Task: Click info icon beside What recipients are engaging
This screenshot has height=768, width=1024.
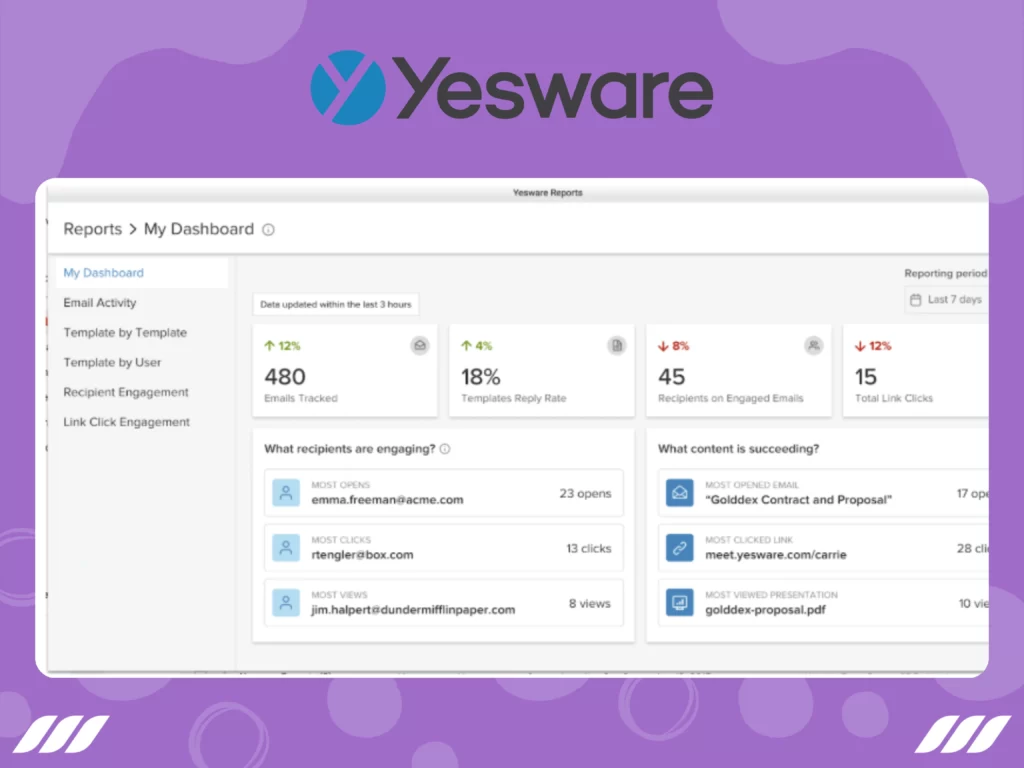Action: tap(445, 449)
